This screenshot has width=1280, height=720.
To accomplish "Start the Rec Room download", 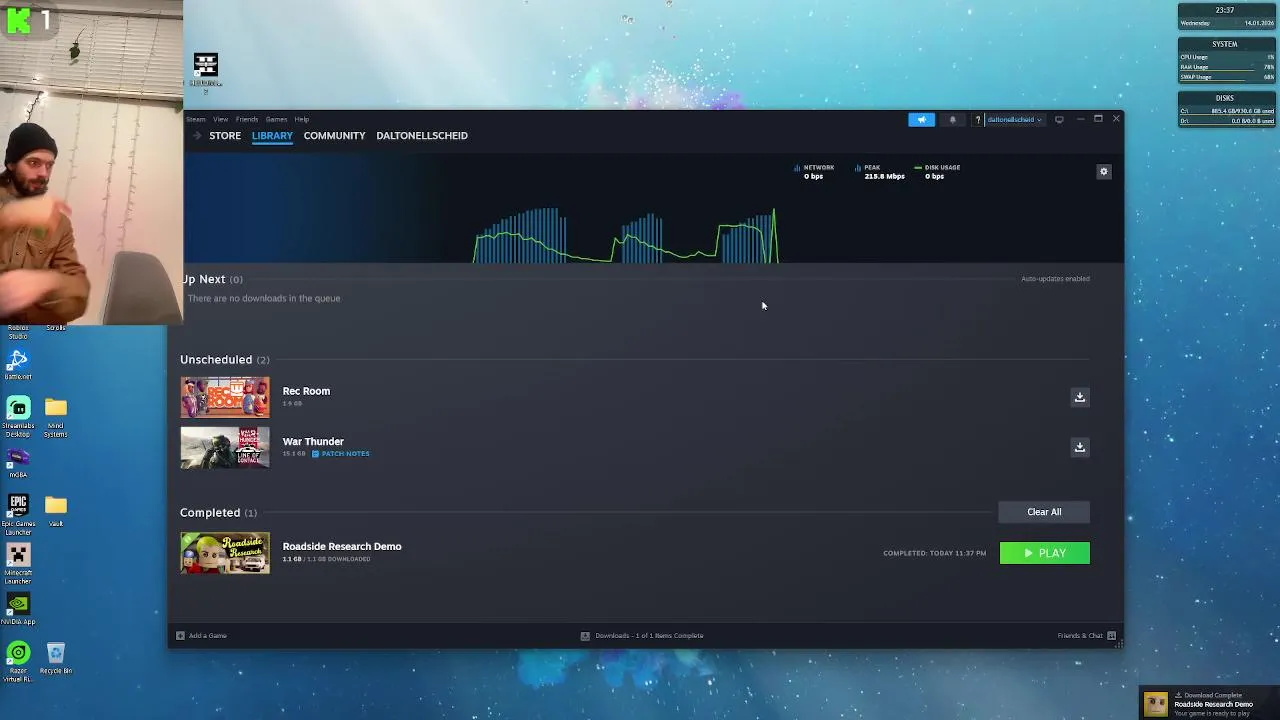I will [1079, 397].
